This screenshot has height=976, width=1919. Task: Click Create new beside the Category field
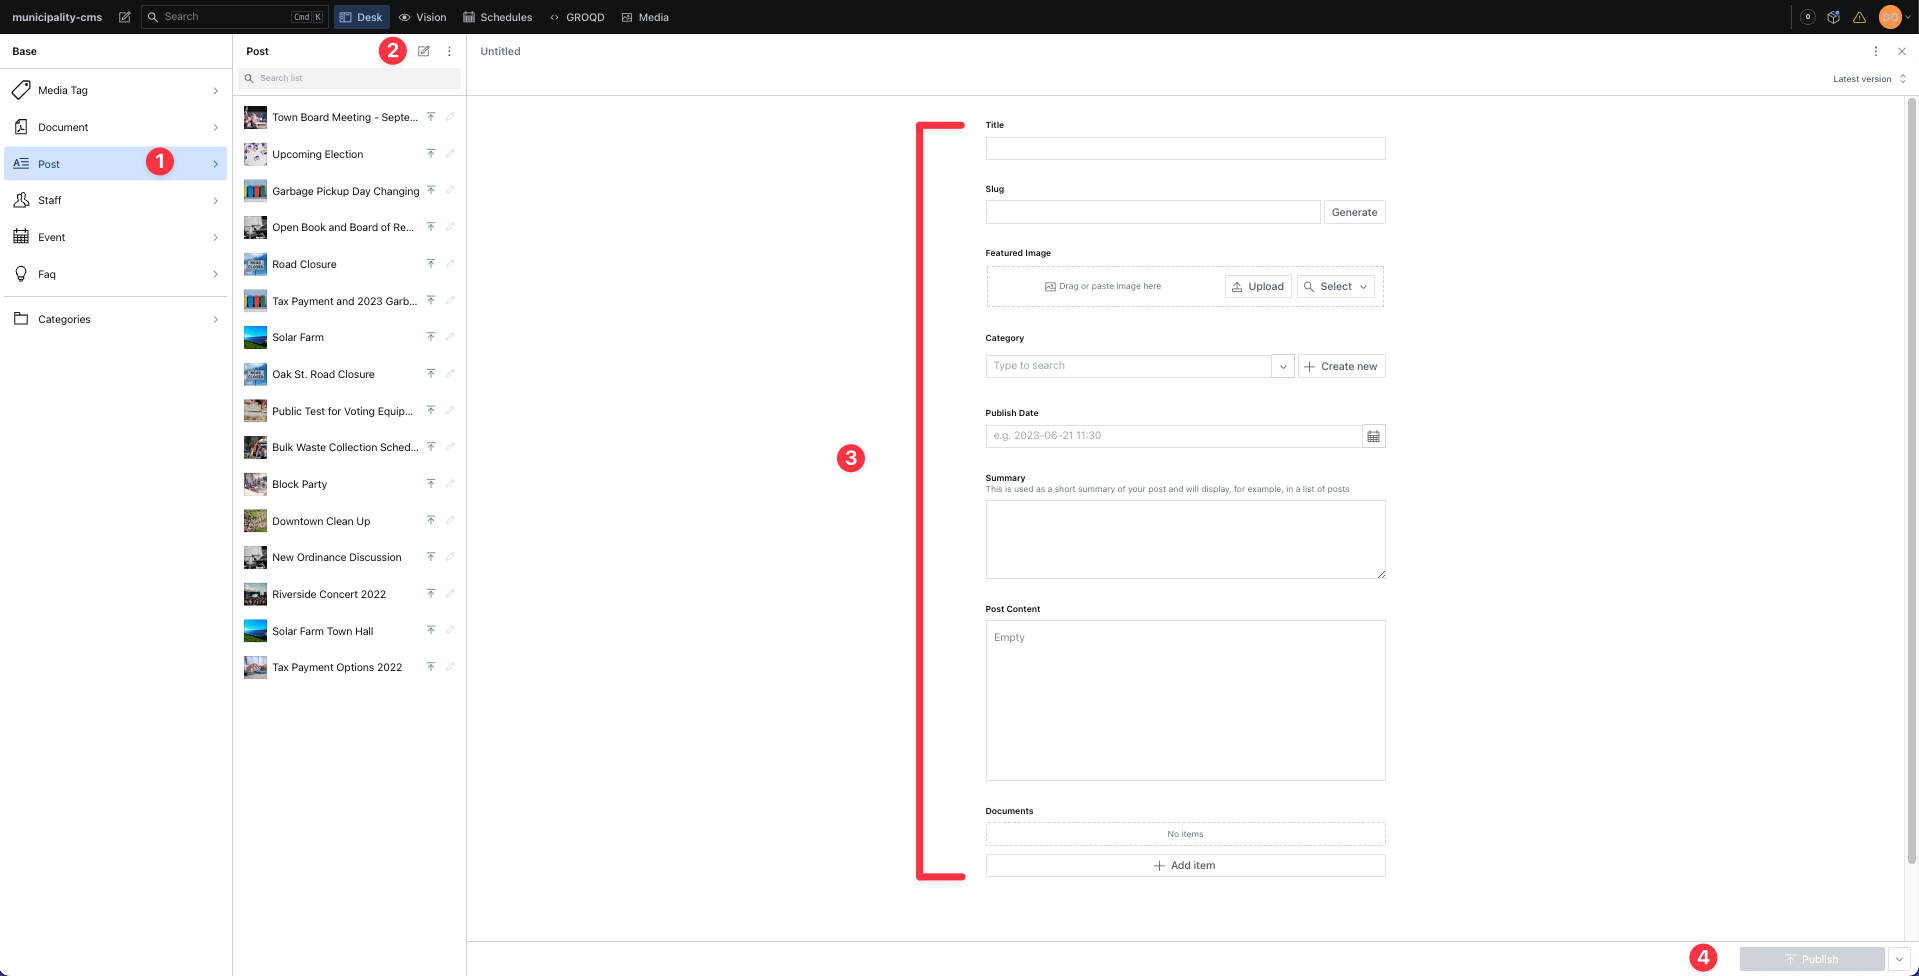(1340, 366)
